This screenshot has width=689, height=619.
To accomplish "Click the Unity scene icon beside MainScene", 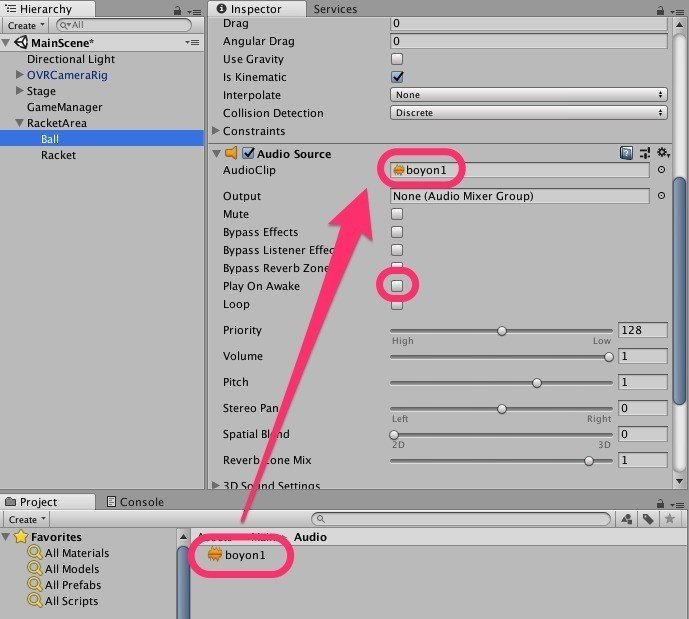I will (x=21, y=43).
